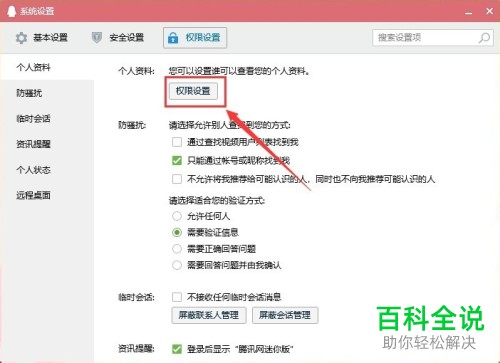Screen dimensions: 500x363
Task: Go to 防骚扰 in the sidebar
Action: pos(47,93)
